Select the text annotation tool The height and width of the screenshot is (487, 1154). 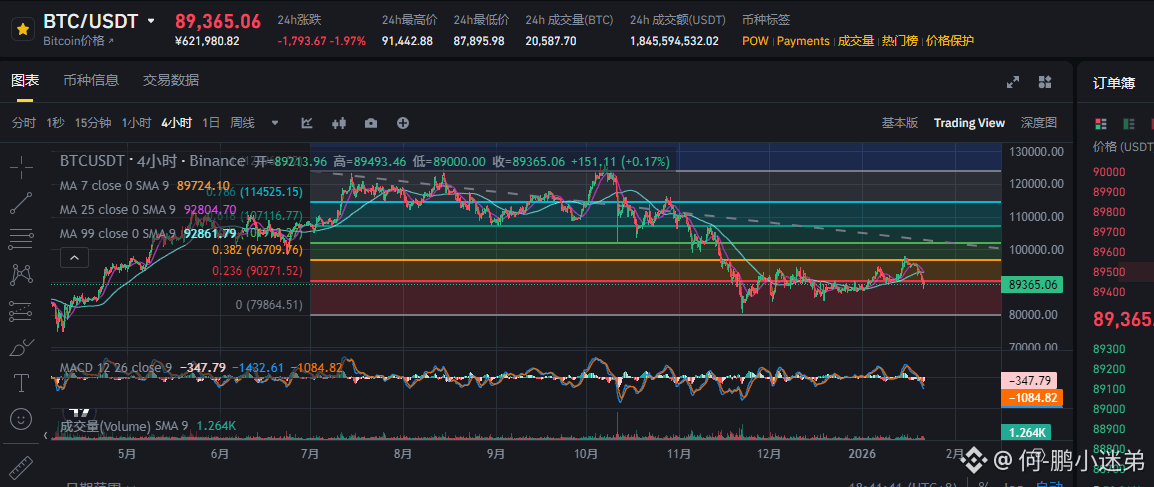(x=21, y=383)
